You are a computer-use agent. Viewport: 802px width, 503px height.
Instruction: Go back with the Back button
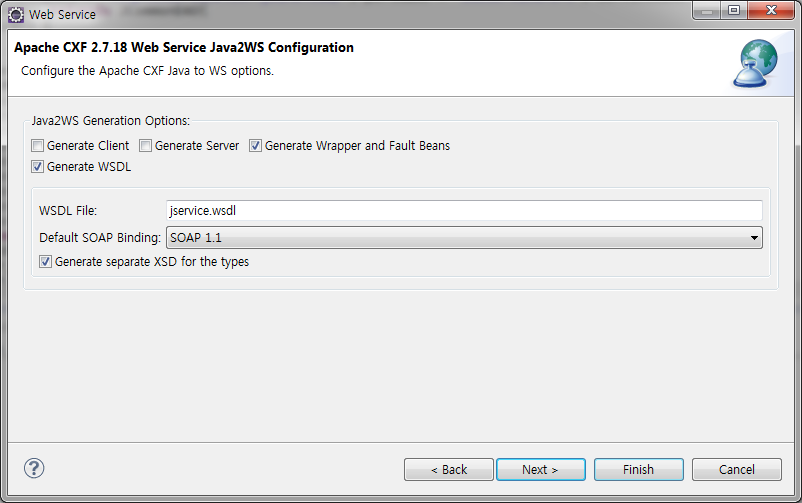449,470
